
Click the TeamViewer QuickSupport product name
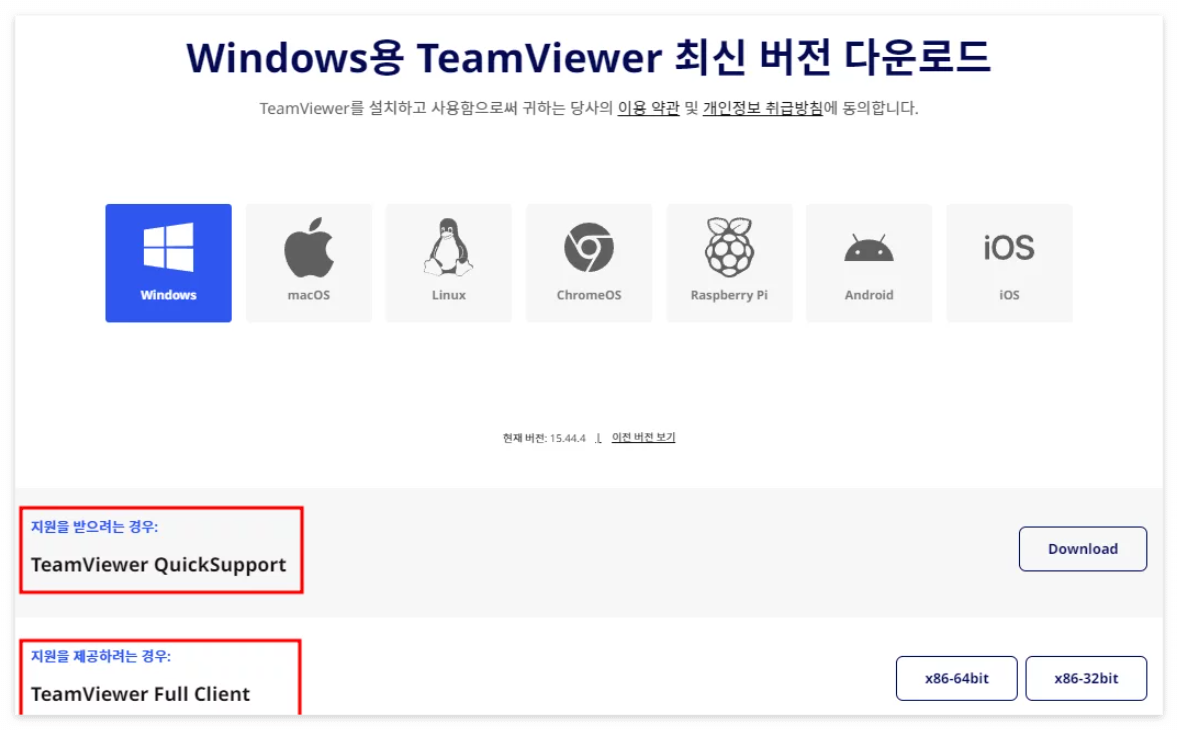(x=158, y=564)
